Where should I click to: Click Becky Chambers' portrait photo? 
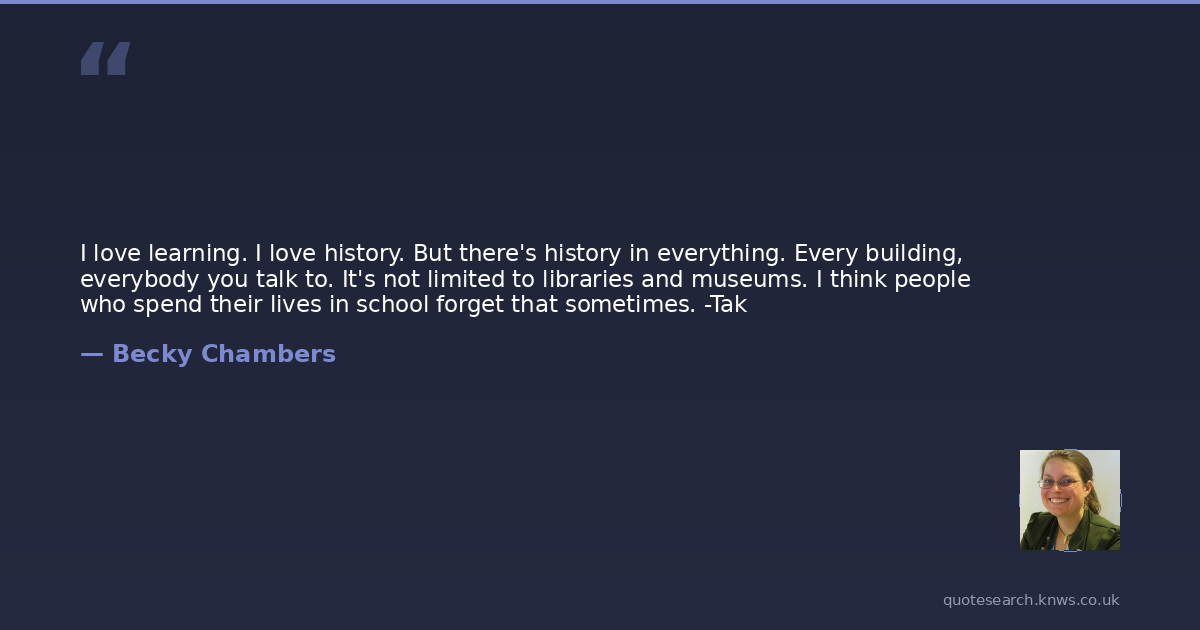[1069, 500]
